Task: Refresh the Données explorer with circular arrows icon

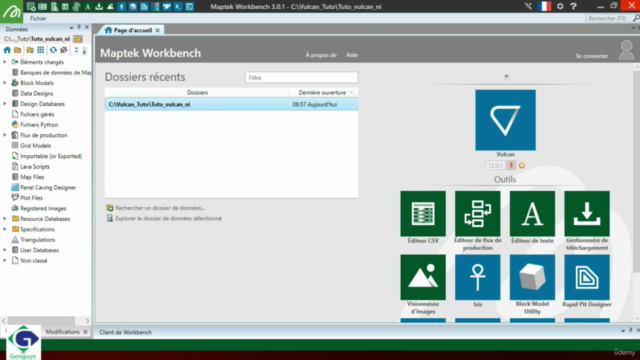Action: pos(53,50)
